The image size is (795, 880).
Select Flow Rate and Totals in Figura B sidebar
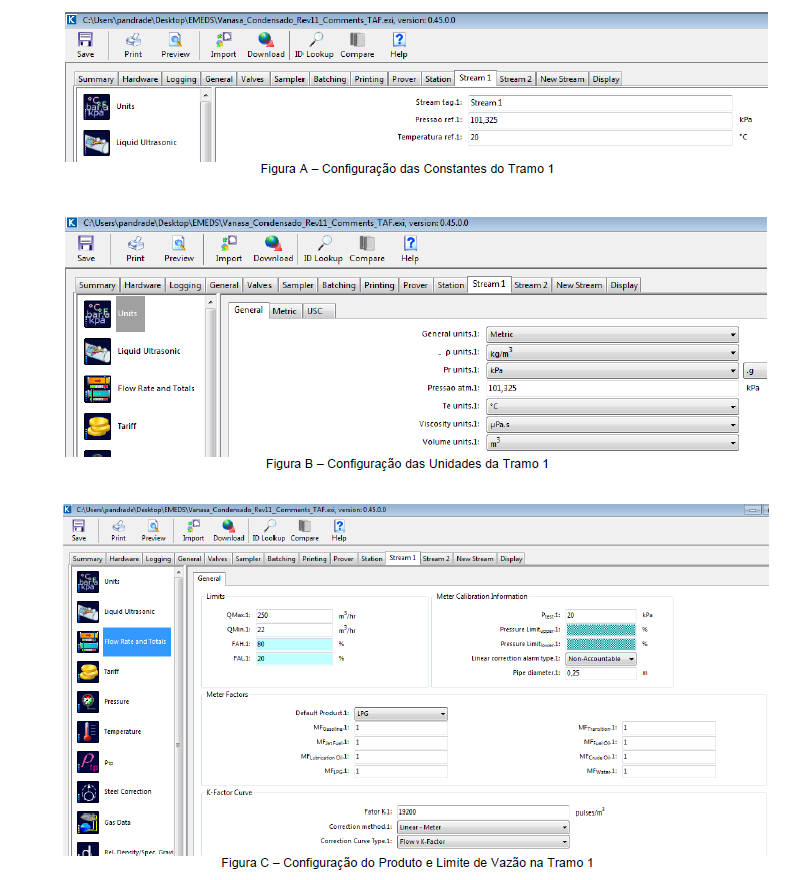tap(139, 389)
